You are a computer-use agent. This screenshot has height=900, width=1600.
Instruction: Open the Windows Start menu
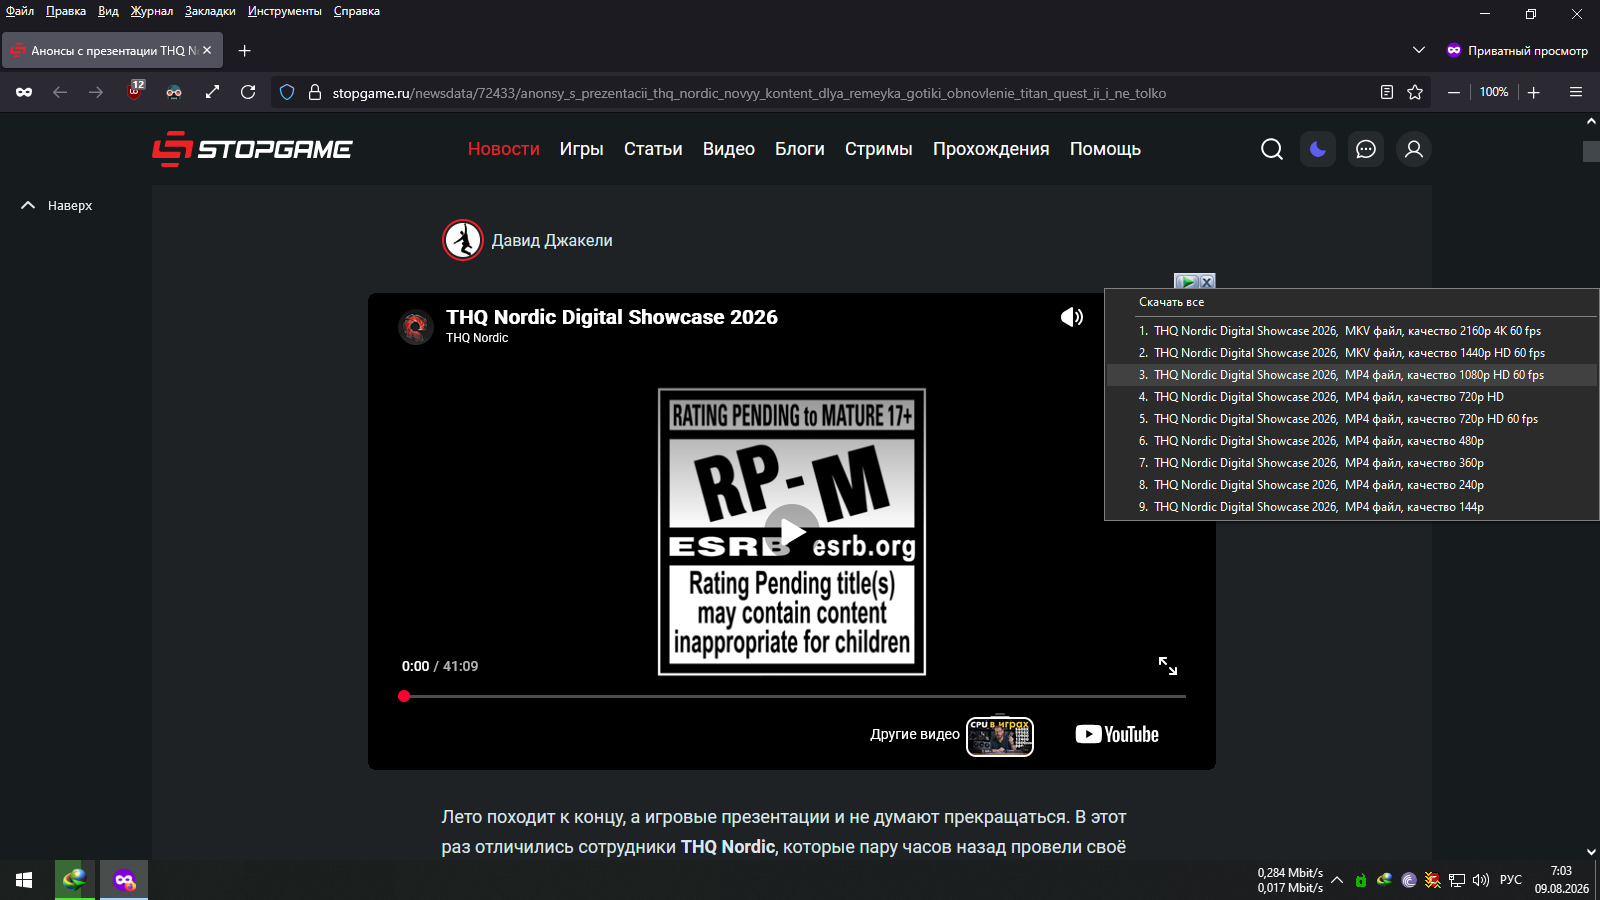tap(24, 880)
